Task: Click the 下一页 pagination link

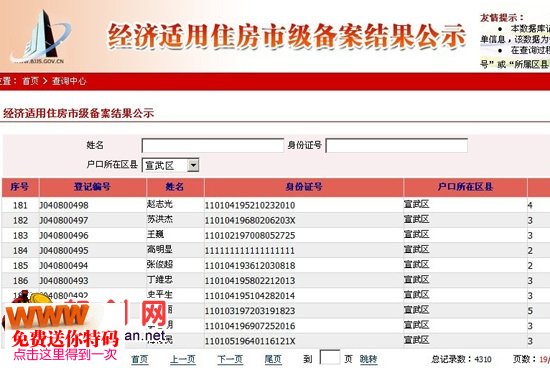Action: tap(230, 359)
